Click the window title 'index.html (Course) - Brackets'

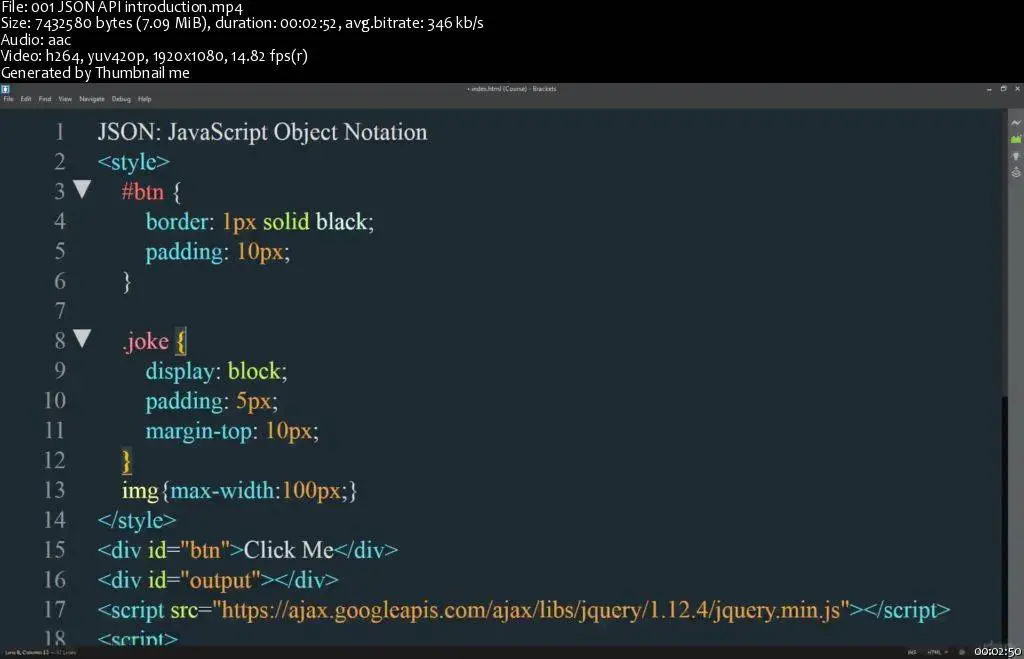tap(512, 89)
